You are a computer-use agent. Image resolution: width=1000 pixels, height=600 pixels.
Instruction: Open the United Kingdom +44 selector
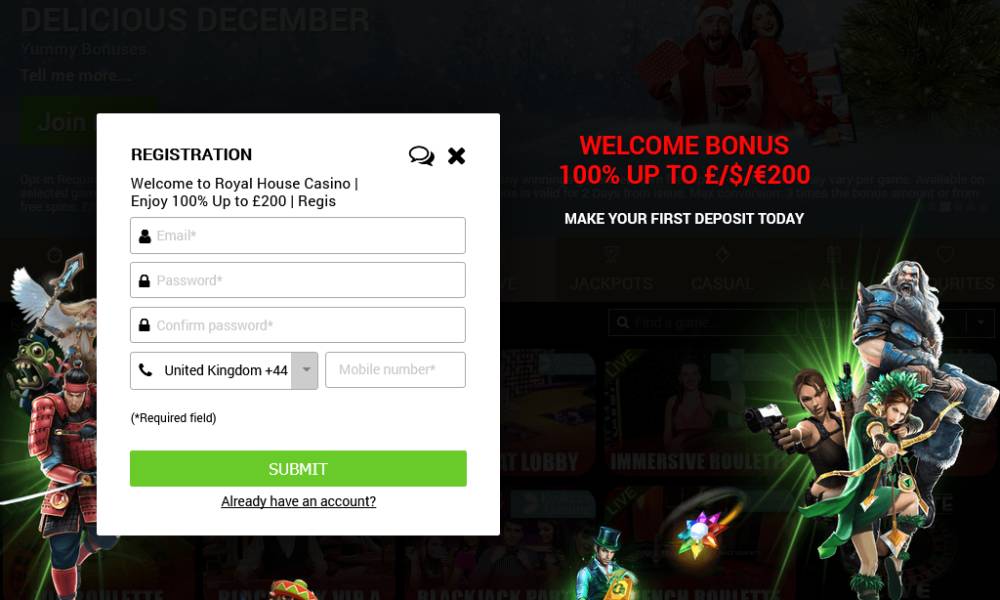tap(224, 370)
